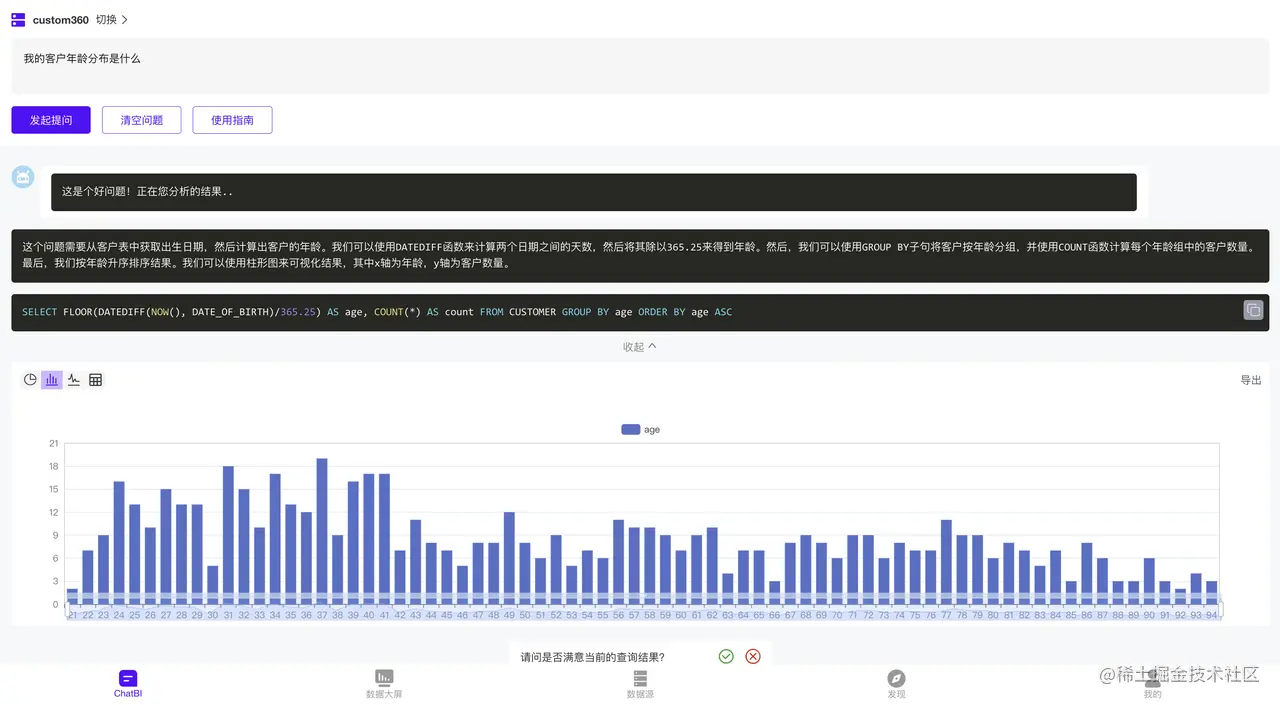This screenshot has width=1280, height=705.
Task: Click the bar for age 49
Action: [x=509, y=558]
